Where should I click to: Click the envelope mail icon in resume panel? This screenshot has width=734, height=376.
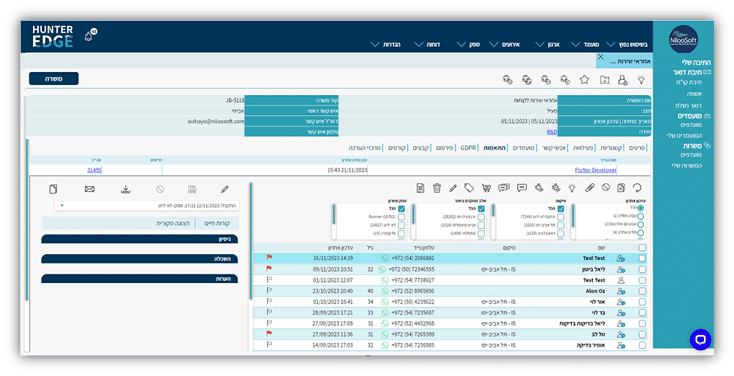point(89,189)
